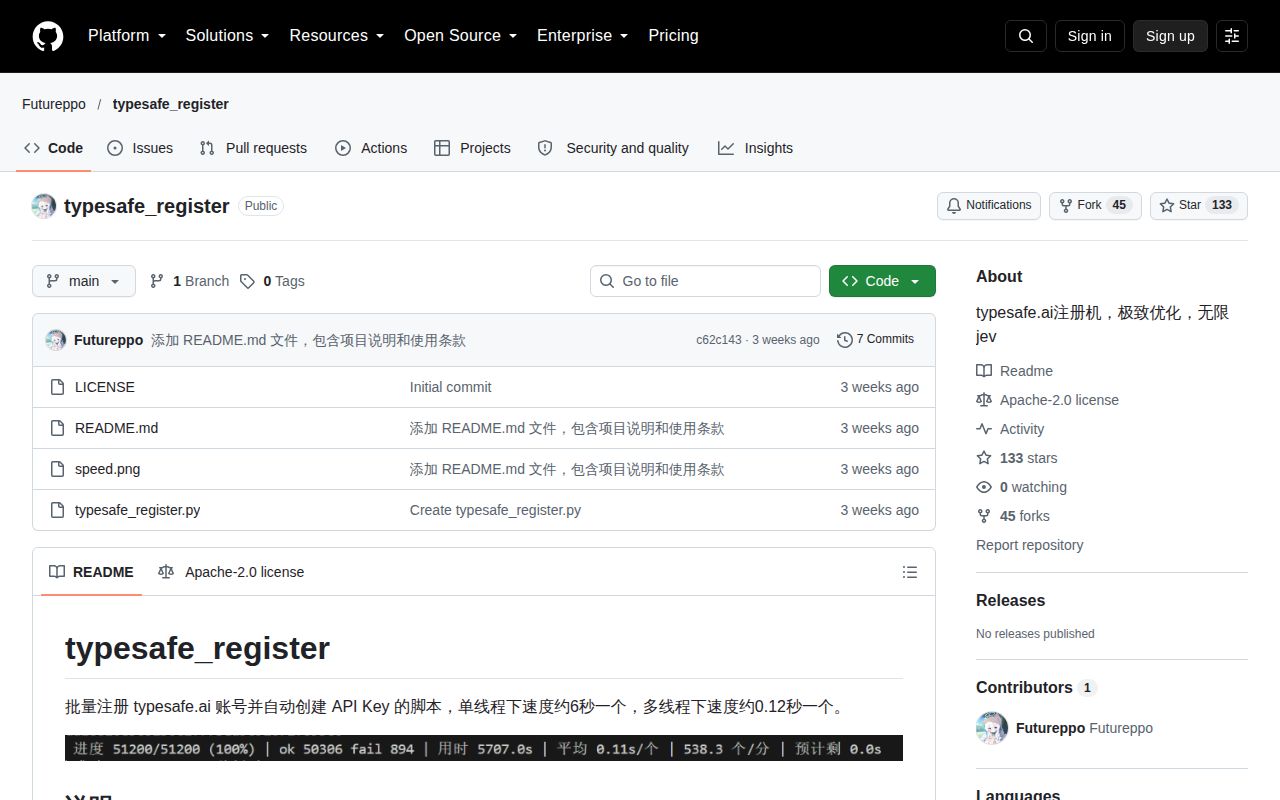Switch to Security and quality tab
Image resolution: width=1280 pixels, height=800 pixels.
click(x=613, y=148)
